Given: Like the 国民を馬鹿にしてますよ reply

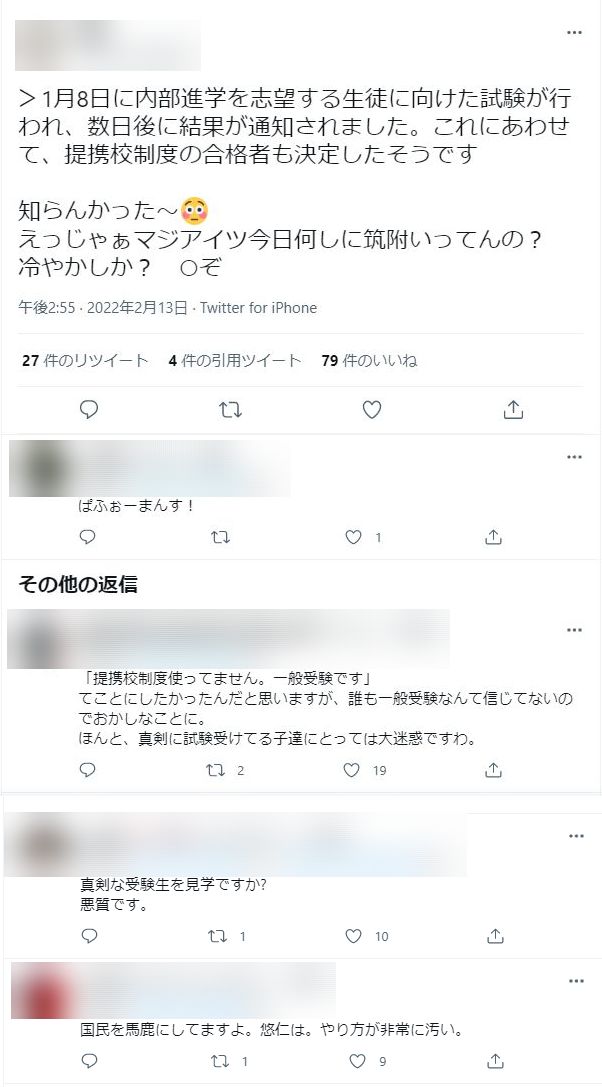Looking at the screenshot, I should coord(356,1061).
